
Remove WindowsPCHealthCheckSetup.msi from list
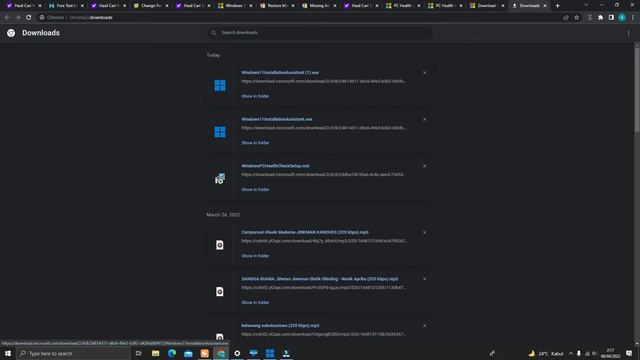click(x=424, y=166)
